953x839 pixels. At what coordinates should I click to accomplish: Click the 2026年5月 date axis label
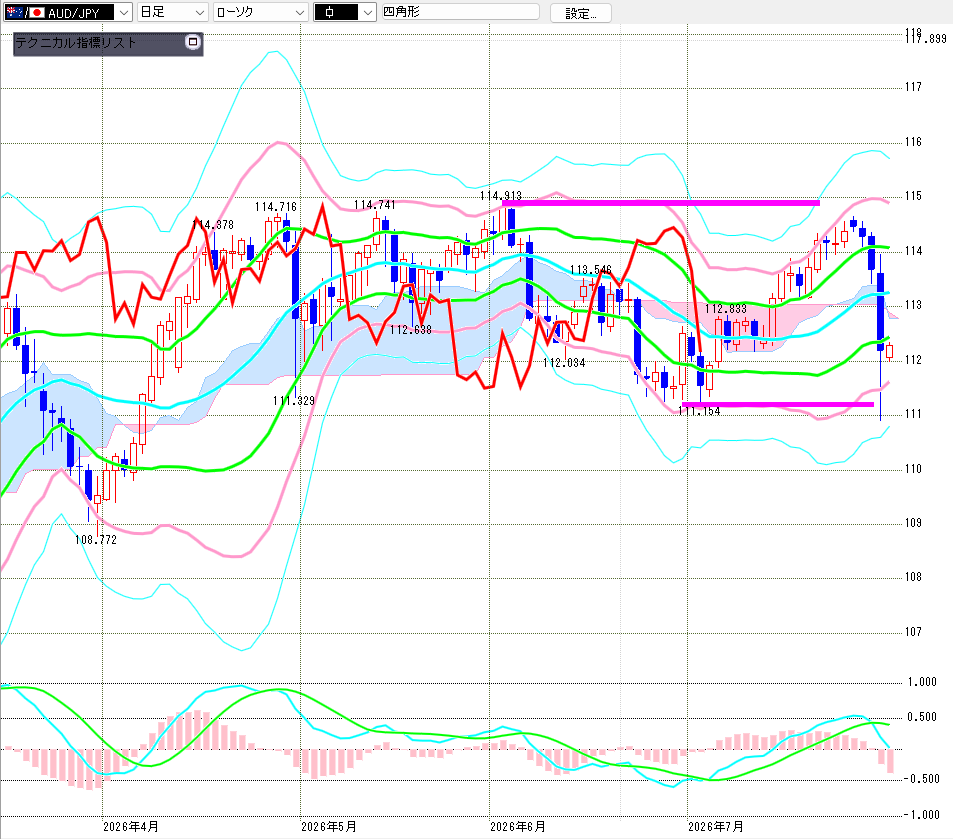coord(329,827)
